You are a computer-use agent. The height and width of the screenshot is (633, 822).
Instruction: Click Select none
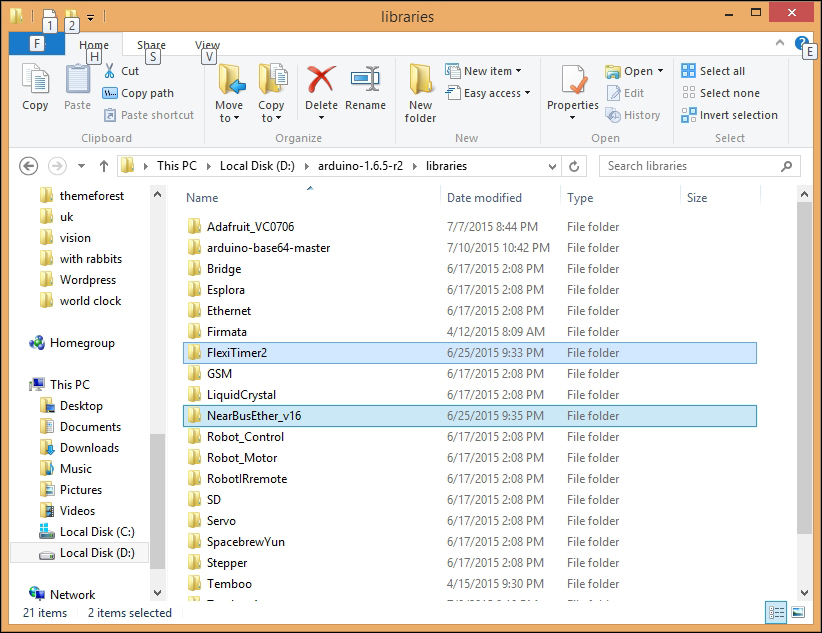point(721,93)
